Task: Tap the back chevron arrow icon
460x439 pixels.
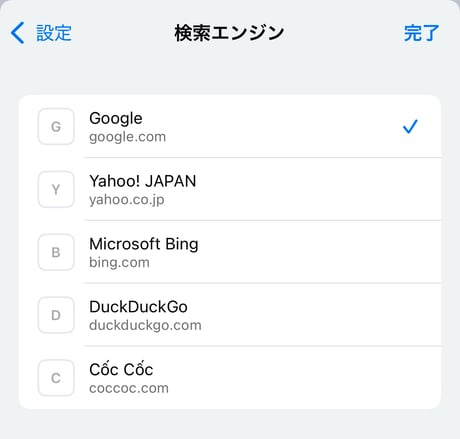Action: point(17,33)
